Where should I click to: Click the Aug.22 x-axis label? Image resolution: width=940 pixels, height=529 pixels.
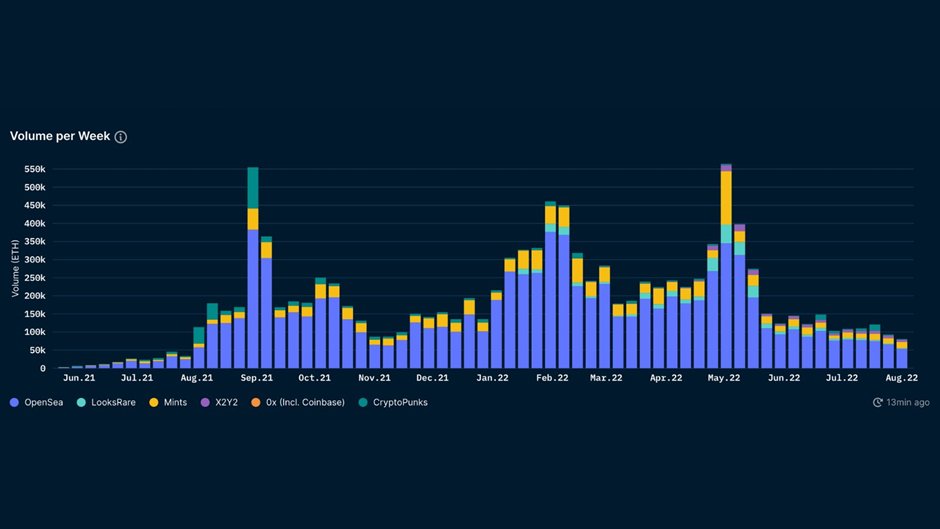point(902,378)
